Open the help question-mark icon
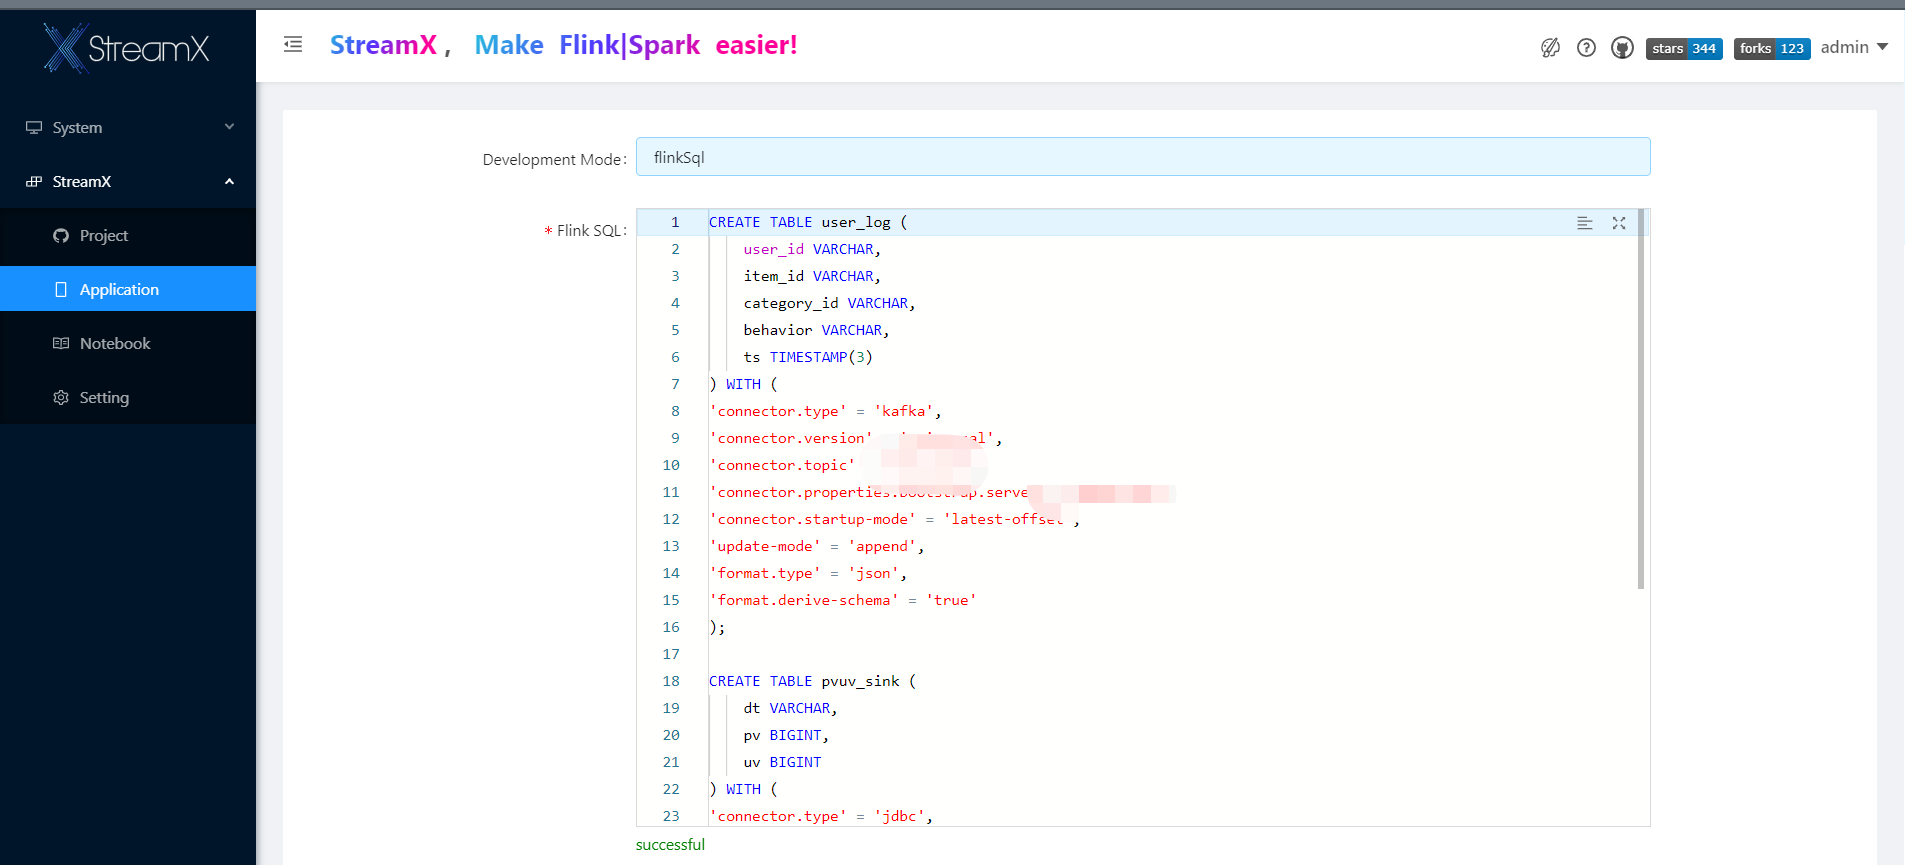The width and height of the screenshot is (1905, 865). (x=1586, y=47)
